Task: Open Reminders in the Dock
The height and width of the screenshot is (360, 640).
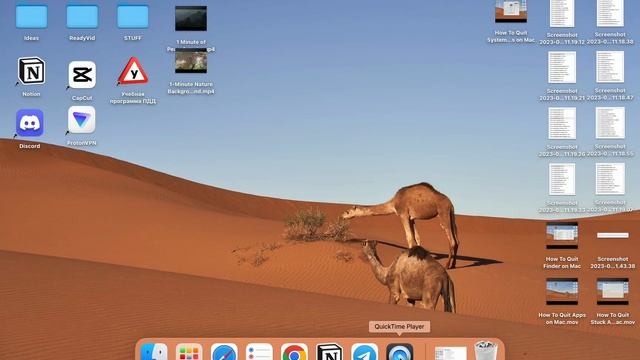Action: tap(259, 352)
